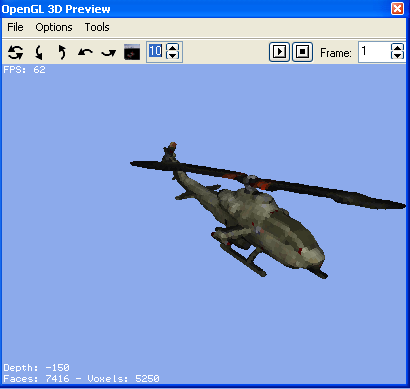Open the Tools menu

(97, 27)
